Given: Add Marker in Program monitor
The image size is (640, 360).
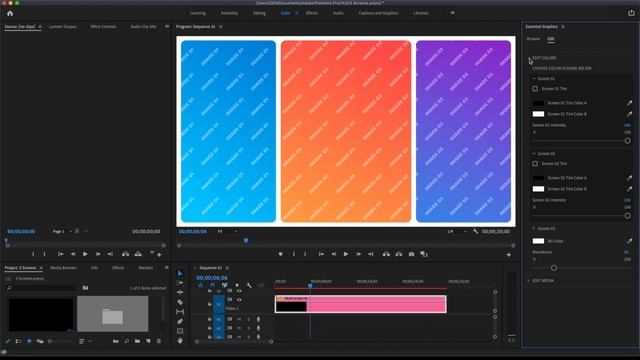Looking at the screenshot, I should point(280,254).
